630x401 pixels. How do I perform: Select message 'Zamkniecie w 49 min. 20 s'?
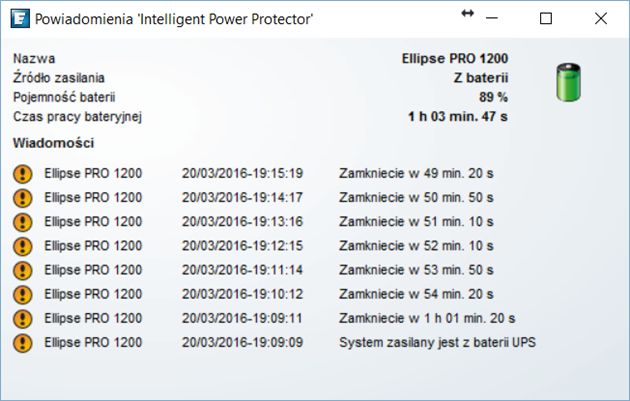coord(416,174)
